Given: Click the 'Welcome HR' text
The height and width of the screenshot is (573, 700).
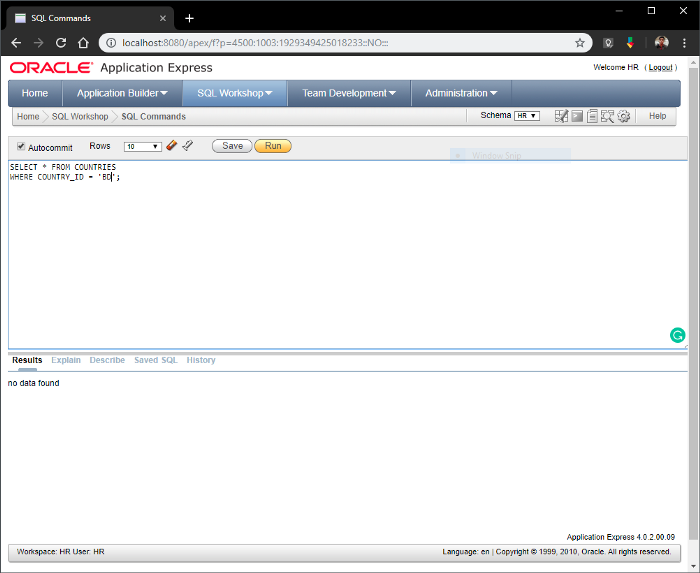Looking at the screenshot, I should [x=616, y=67].
